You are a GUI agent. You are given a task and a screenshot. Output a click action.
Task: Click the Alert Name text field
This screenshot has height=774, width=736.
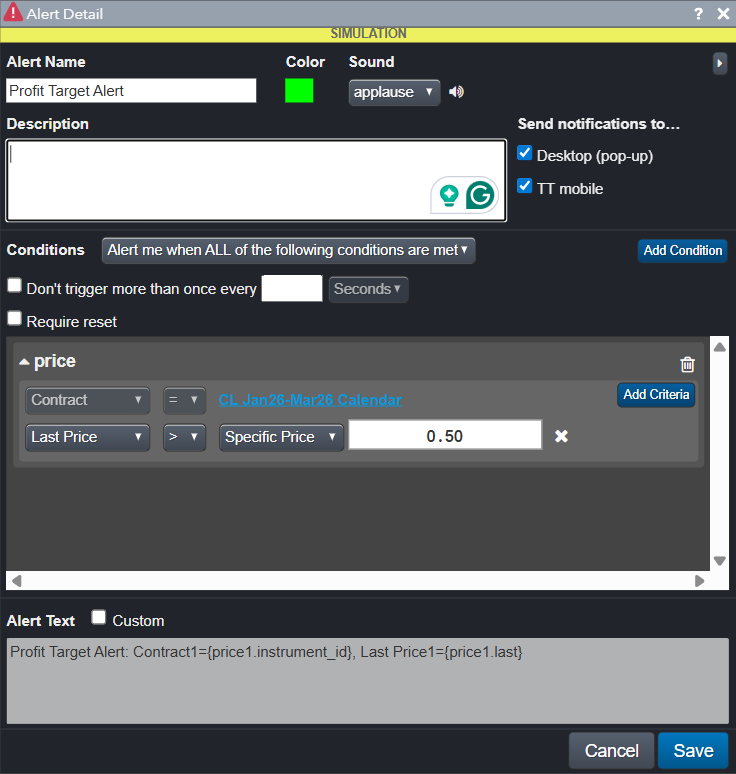pos(131,91)
